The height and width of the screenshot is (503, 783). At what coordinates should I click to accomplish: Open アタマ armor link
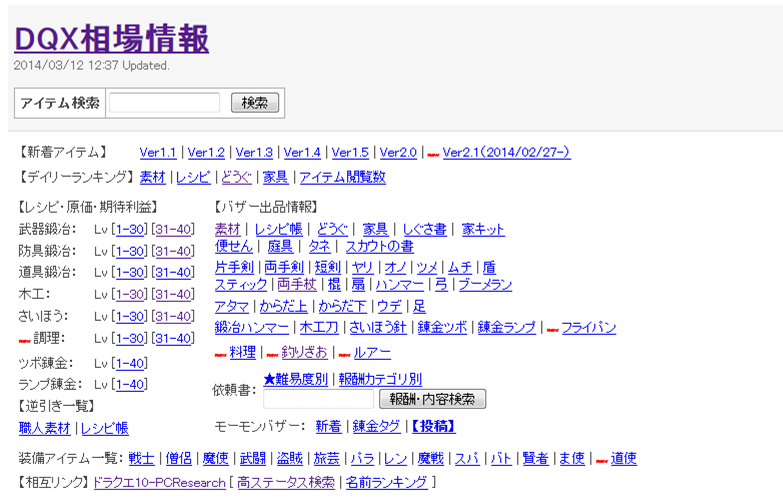pos(232,306)
